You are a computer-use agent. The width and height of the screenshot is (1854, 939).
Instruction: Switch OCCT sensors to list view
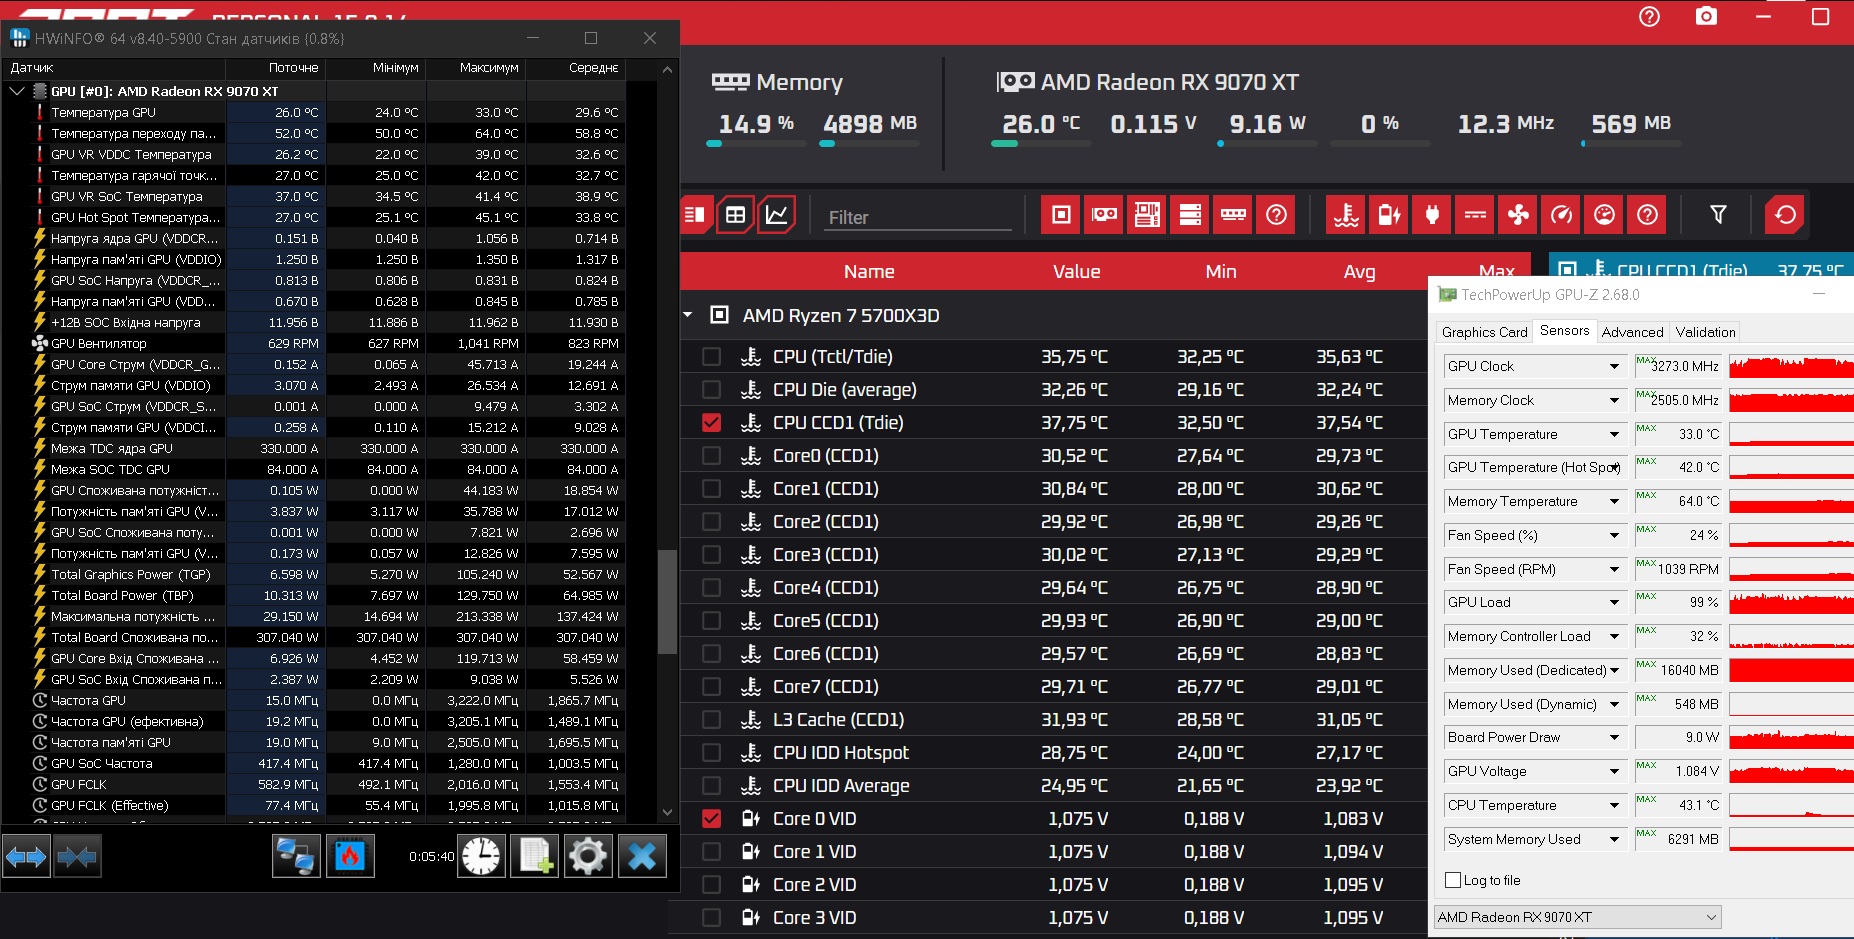pos(694,214)
